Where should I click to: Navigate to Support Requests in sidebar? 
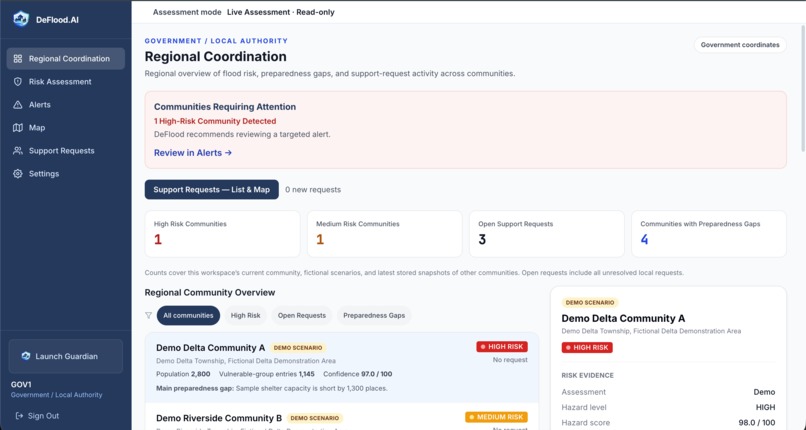coord(66,151)
